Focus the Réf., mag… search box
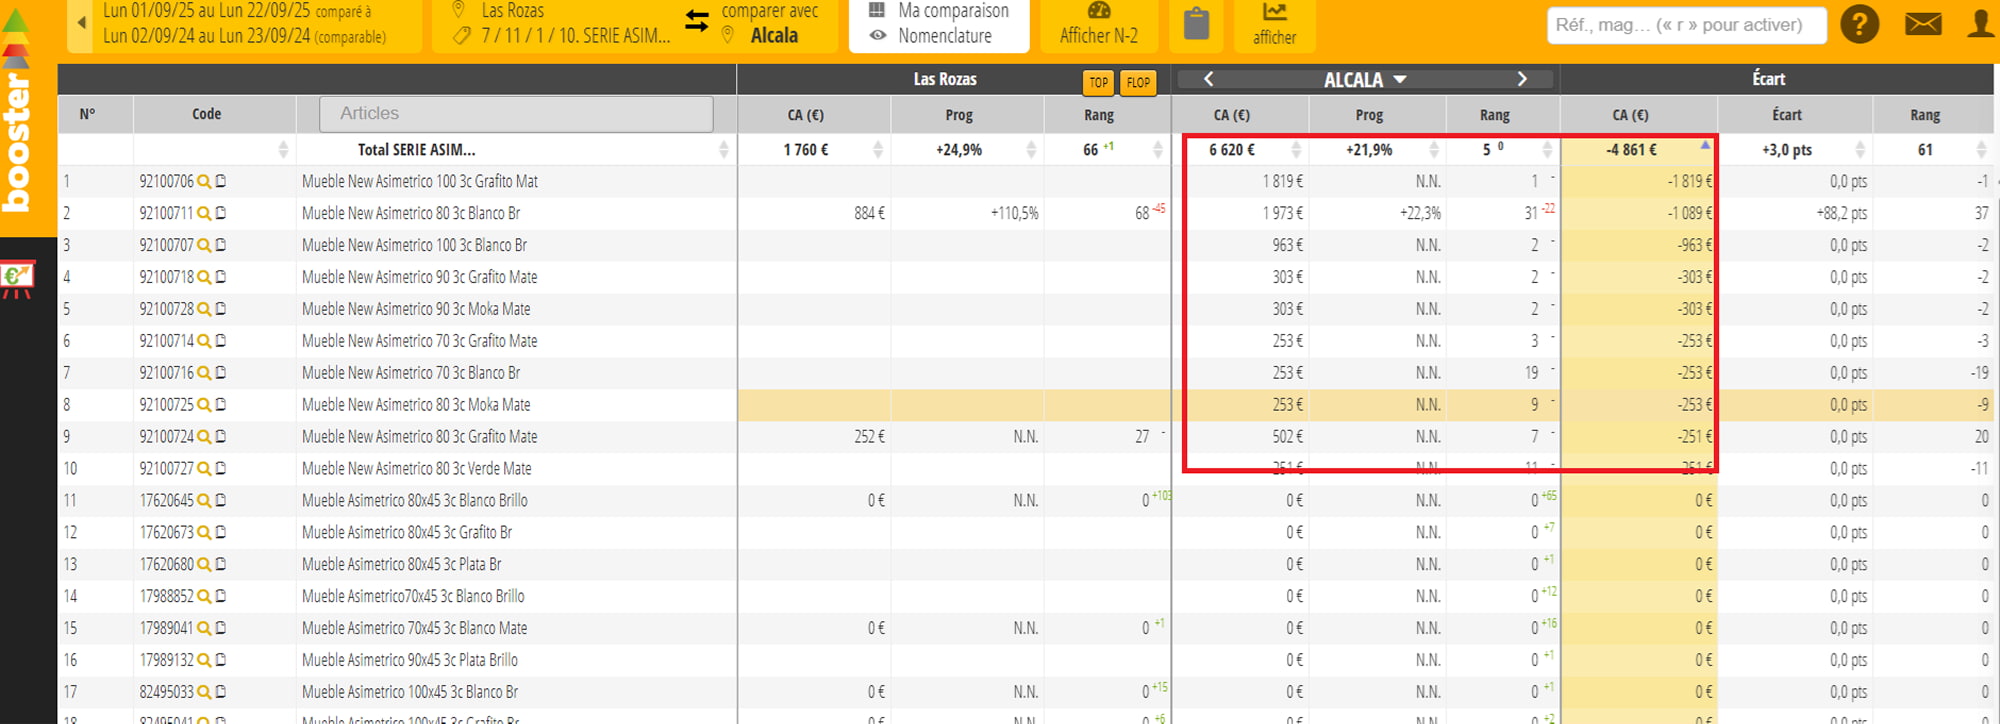This screenshot has height=724, width=2000. 1687,25
